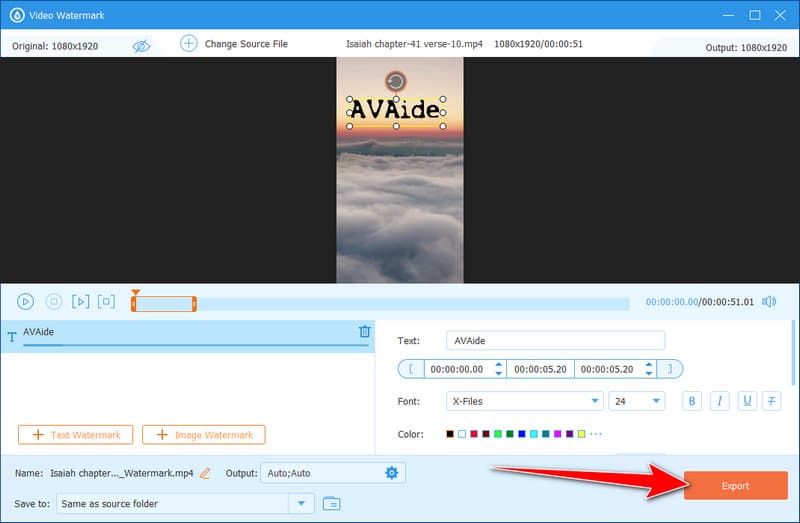Screen dimensions: 800x523
Task: Delete the AVAide watermark with trash icon
Action: click(x=364, y=332)
